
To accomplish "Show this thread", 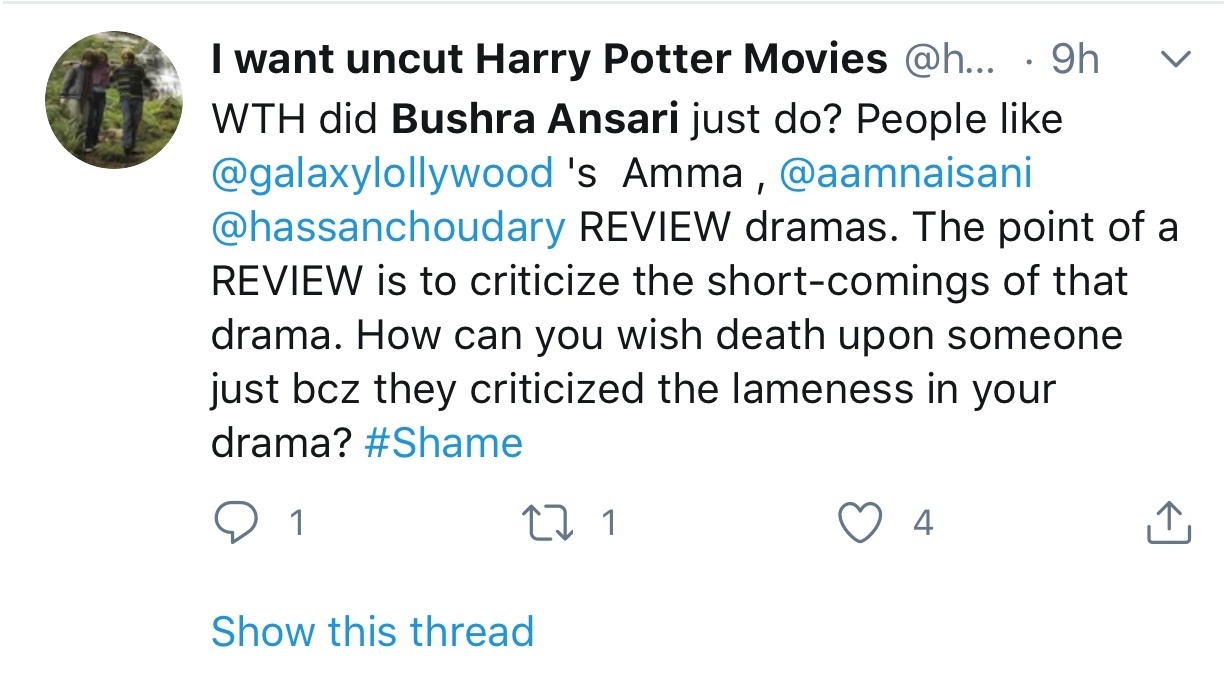I will tap(372, 631).
